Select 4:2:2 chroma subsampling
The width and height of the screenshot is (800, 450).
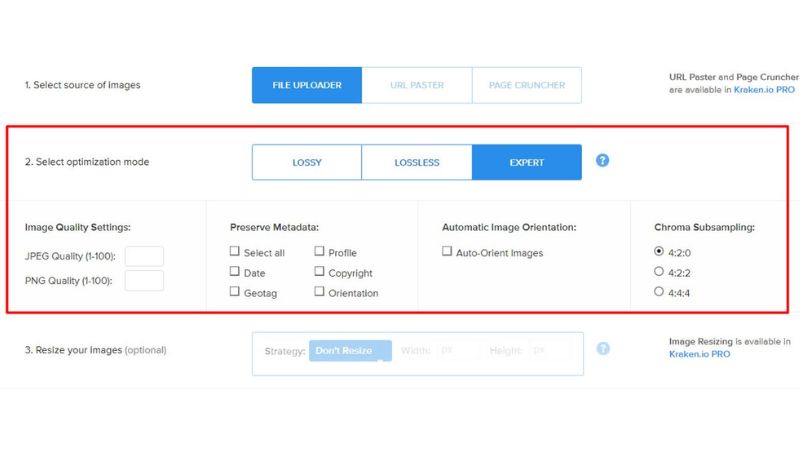click(x=659, y=271)
